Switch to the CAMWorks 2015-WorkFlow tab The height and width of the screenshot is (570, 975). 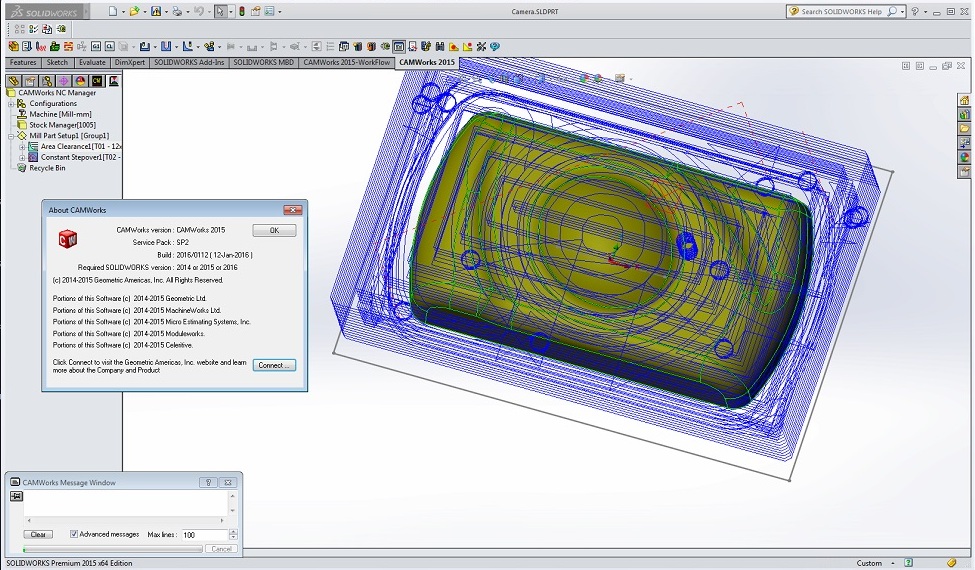[x=346, y=62]
